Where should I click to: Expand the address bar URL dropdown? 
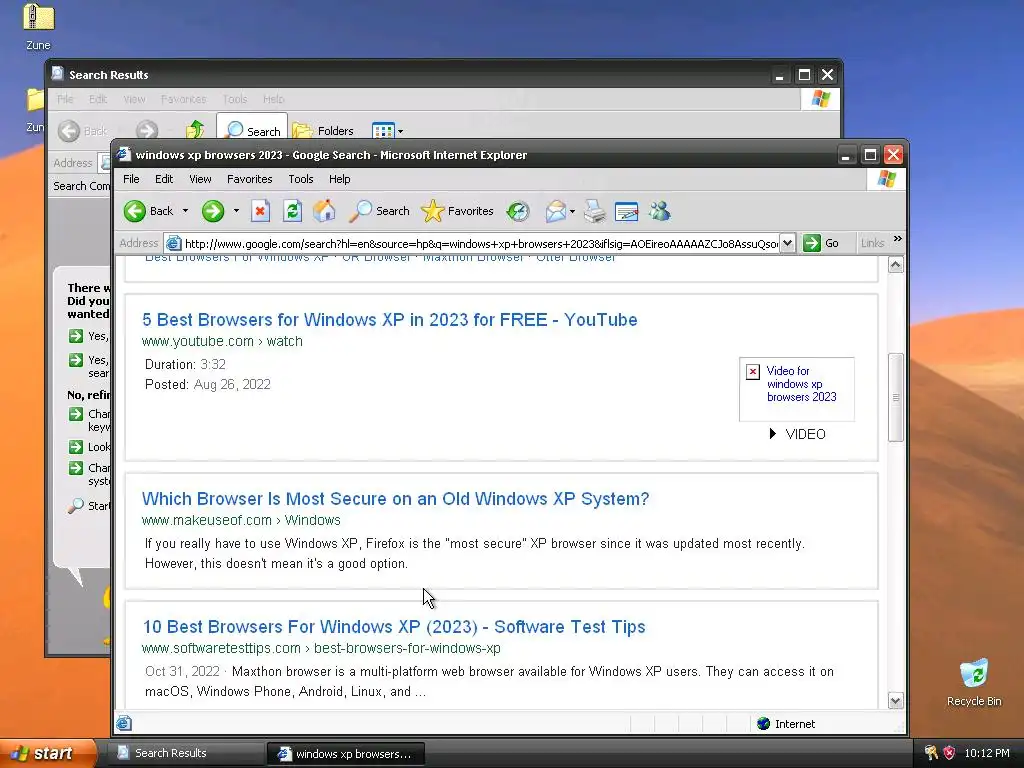click(x=788, y=244)
